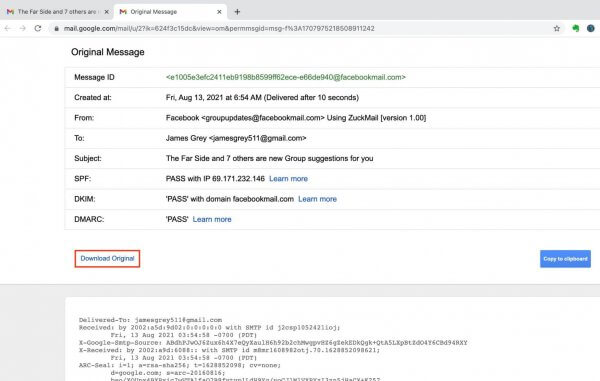Viewport: 600px width, 381px height.
Task: Click the 'Received: by 2002:a5d' header line
Action: pyautogui.click(x=209, y=327)
